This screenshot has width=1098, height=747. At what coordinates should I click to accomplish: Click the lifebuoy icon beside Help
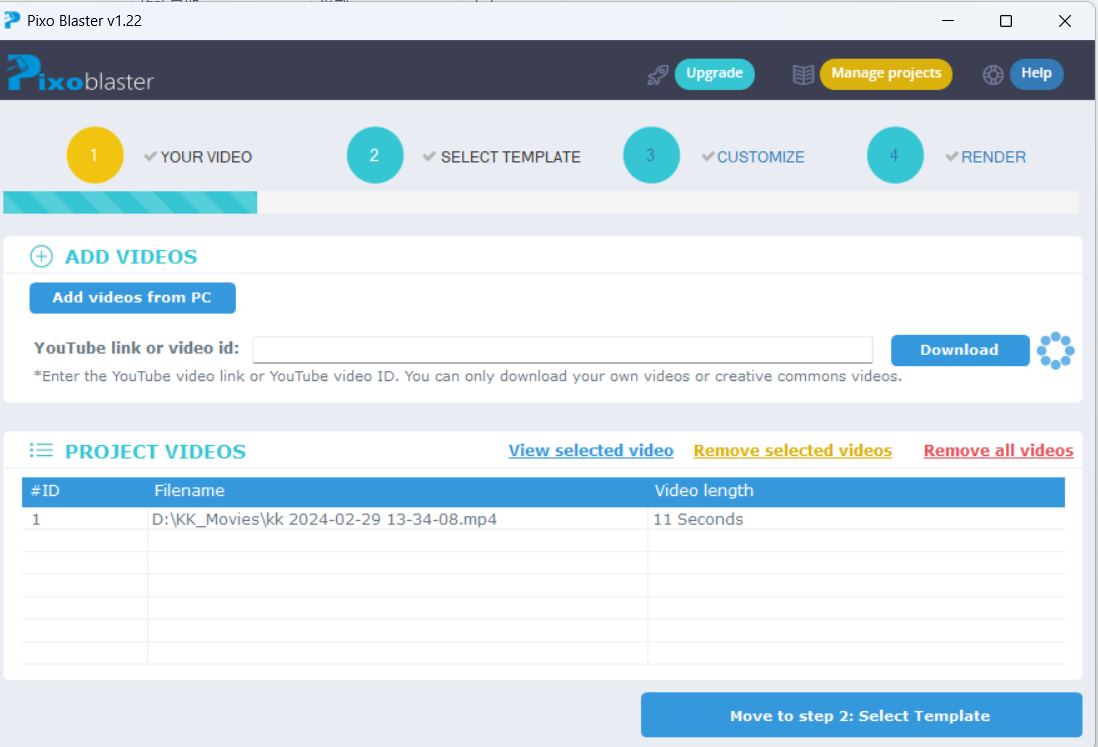pyautogui.click(x=993, y=74)
